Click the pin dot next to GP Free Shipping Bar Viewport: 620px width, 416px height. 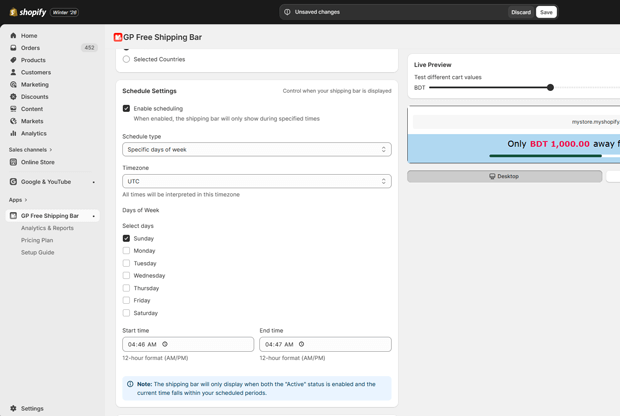[94, 216]
